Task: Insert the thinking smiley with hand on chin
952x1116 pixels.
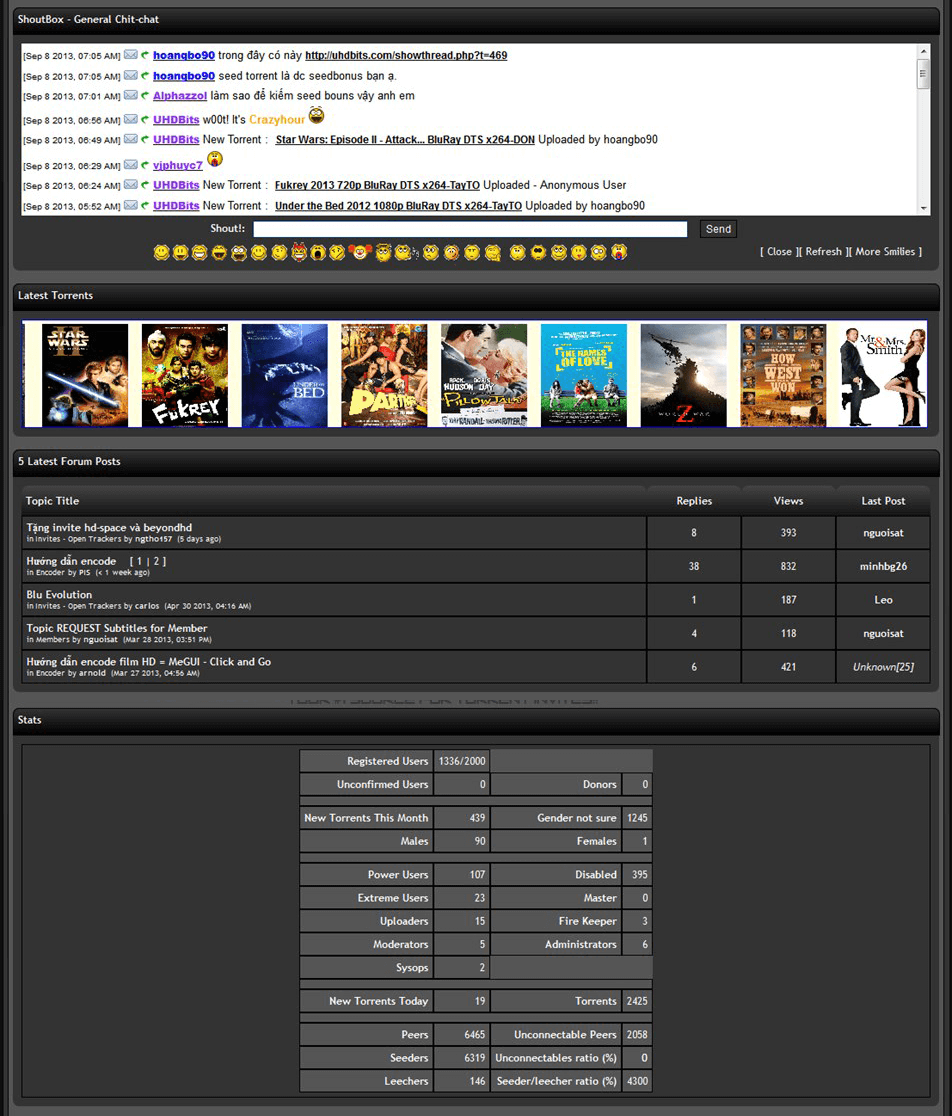Action: point(492,252)
